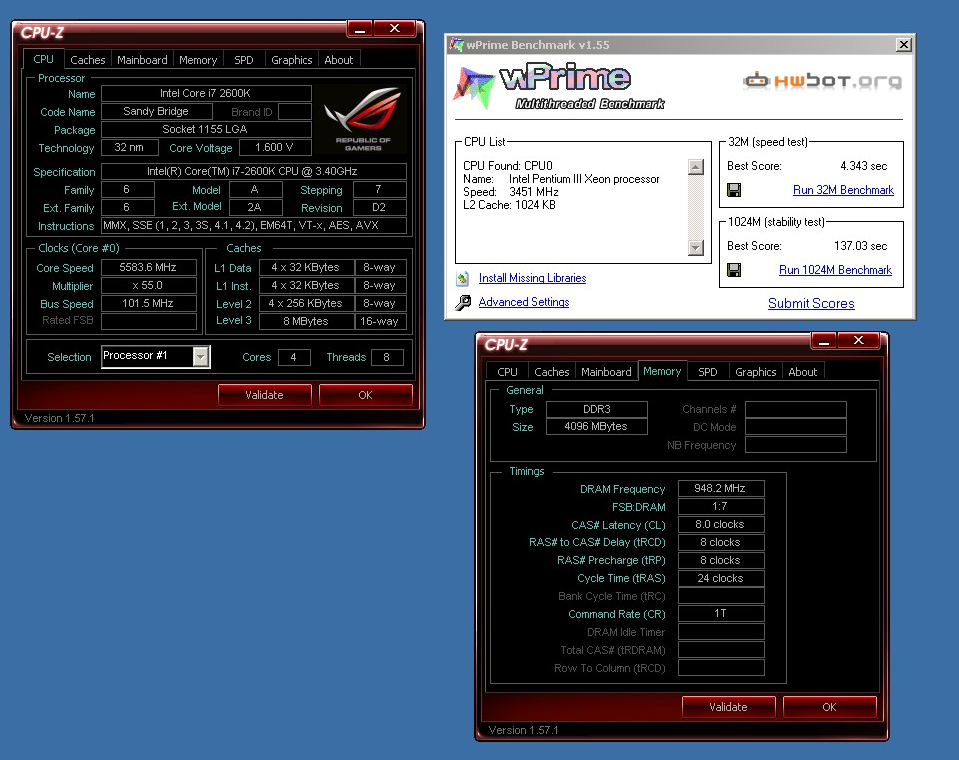Click the Cycle Time 24 clocks field
Image resolution: width=959 pixels, height=760 pixels.
[721, 578]
